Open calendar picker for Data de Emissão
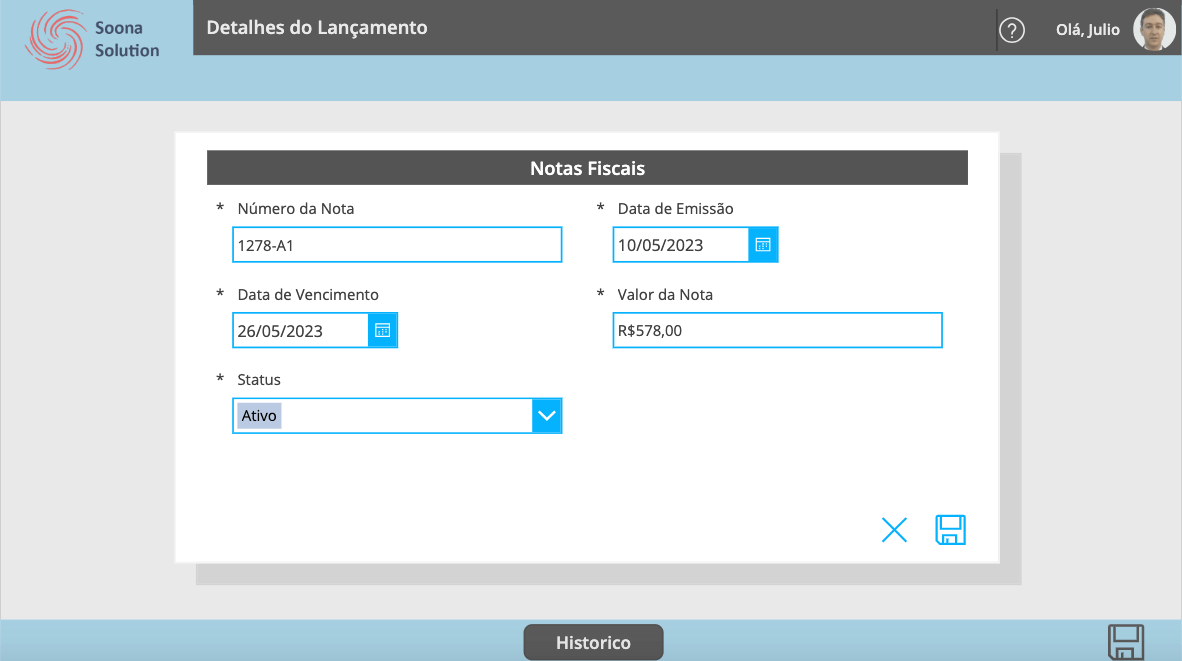Viewport: 1182px width, 661px height. coord(763,245)
